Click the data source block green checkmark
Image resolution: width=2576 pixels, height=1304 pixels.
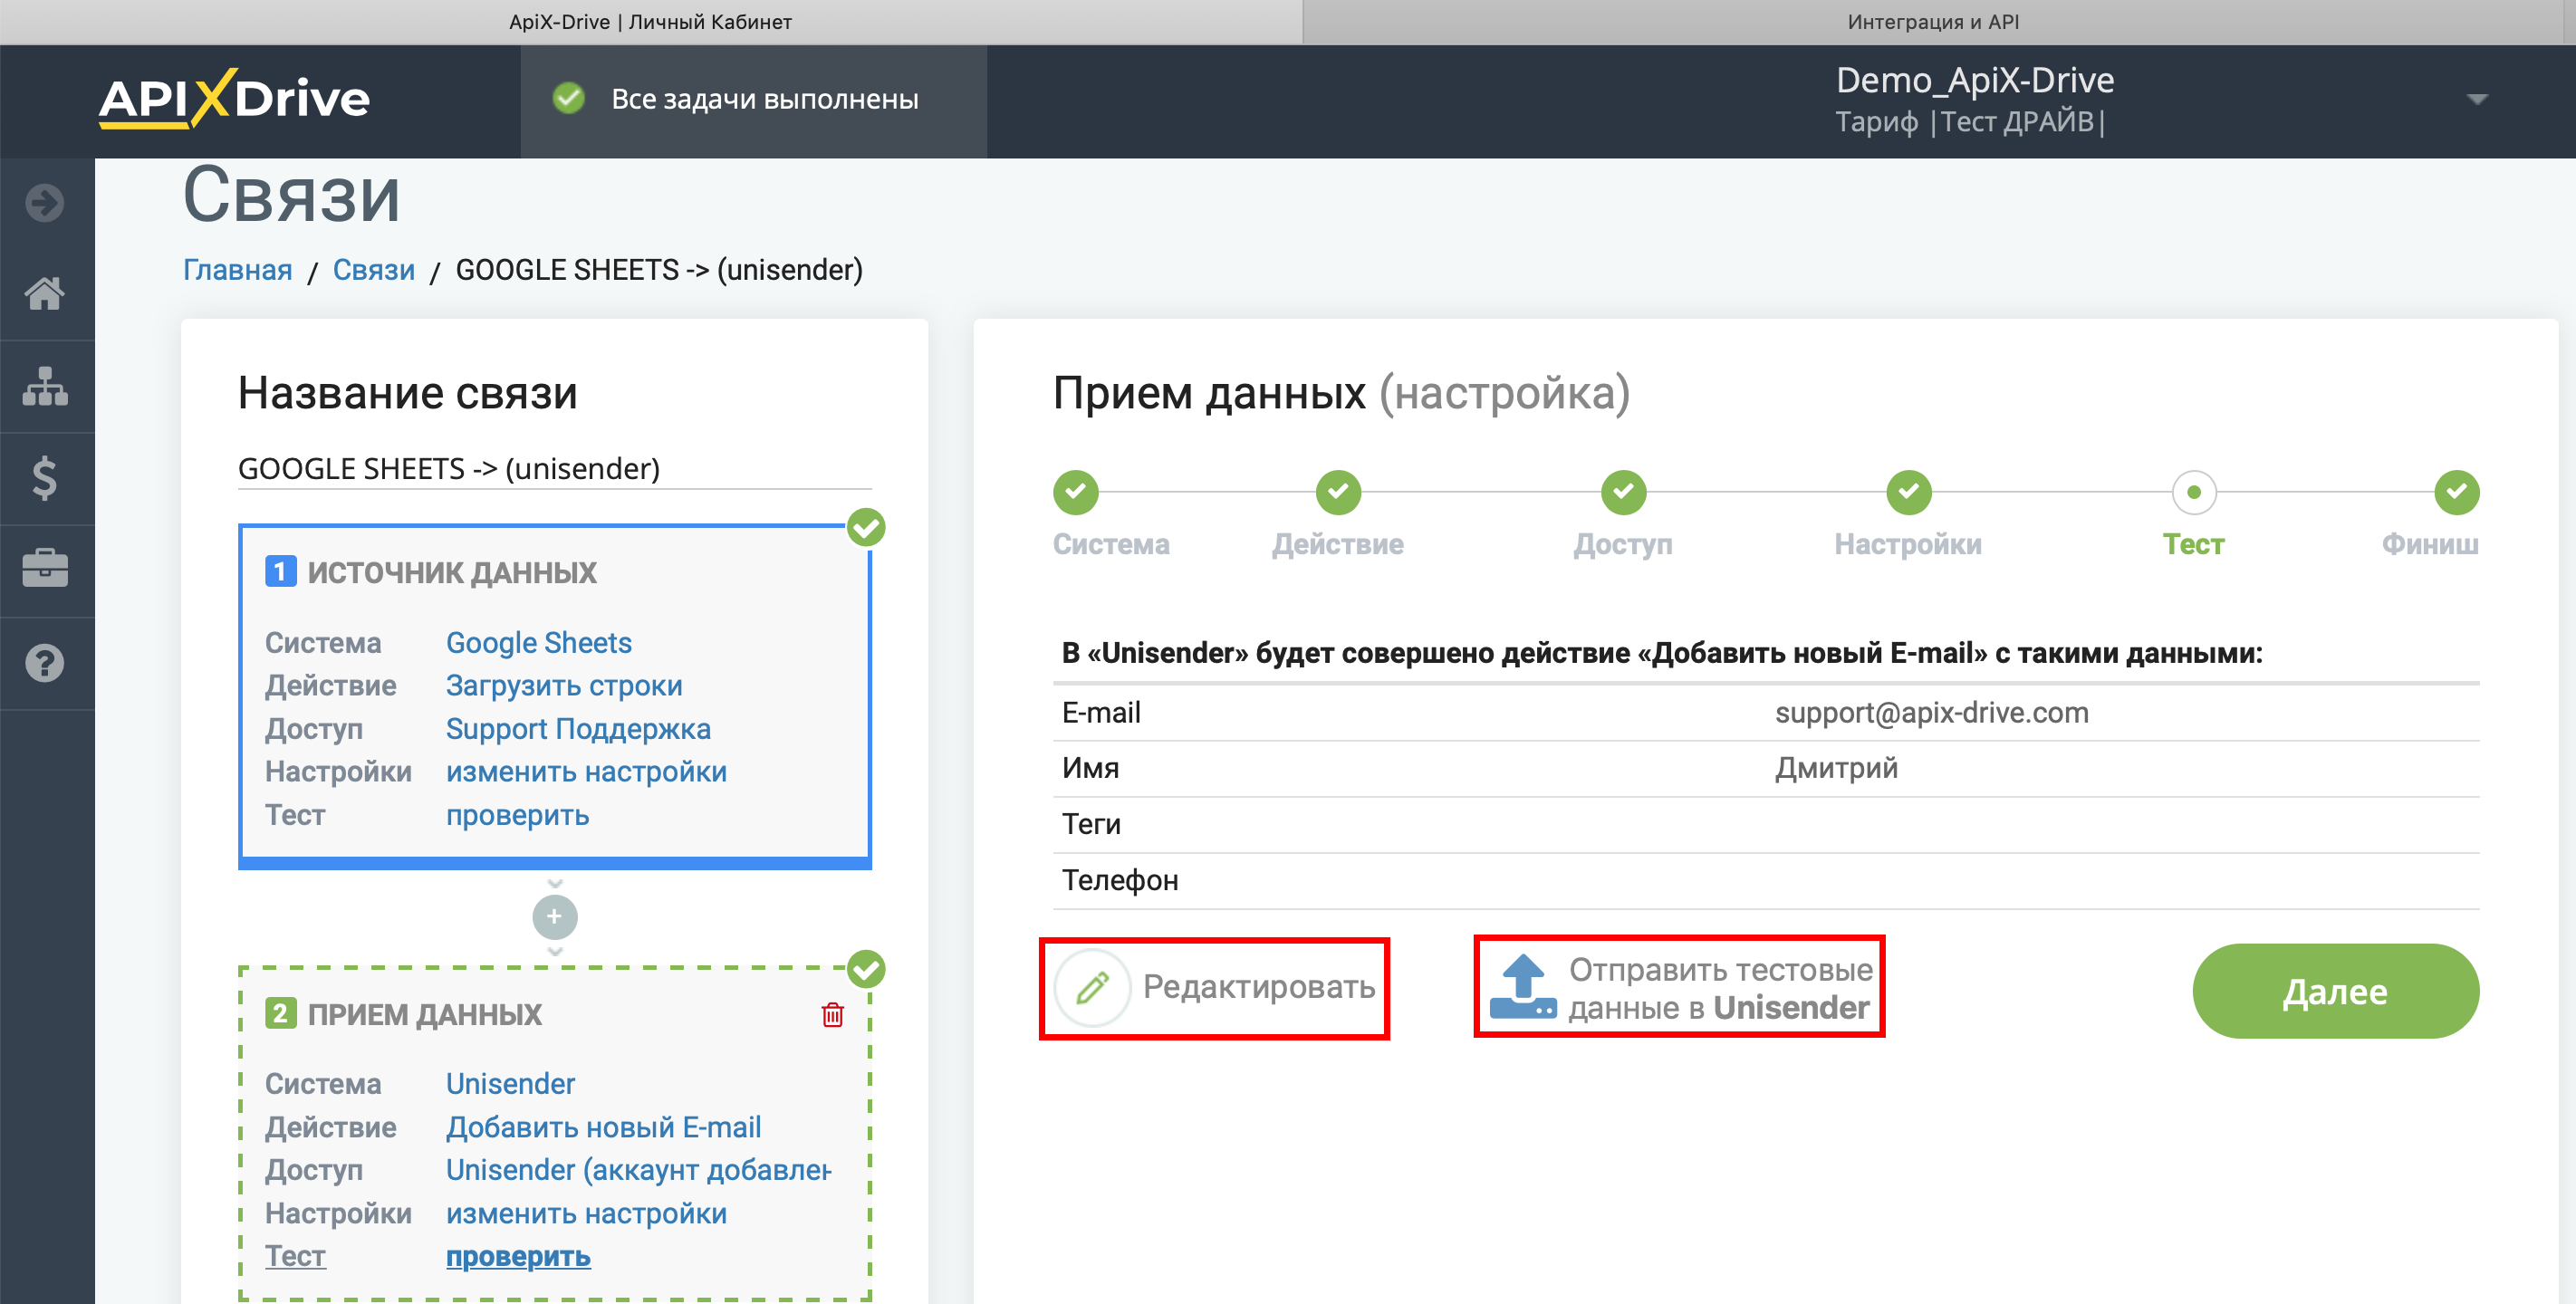[x=866, y=527]
